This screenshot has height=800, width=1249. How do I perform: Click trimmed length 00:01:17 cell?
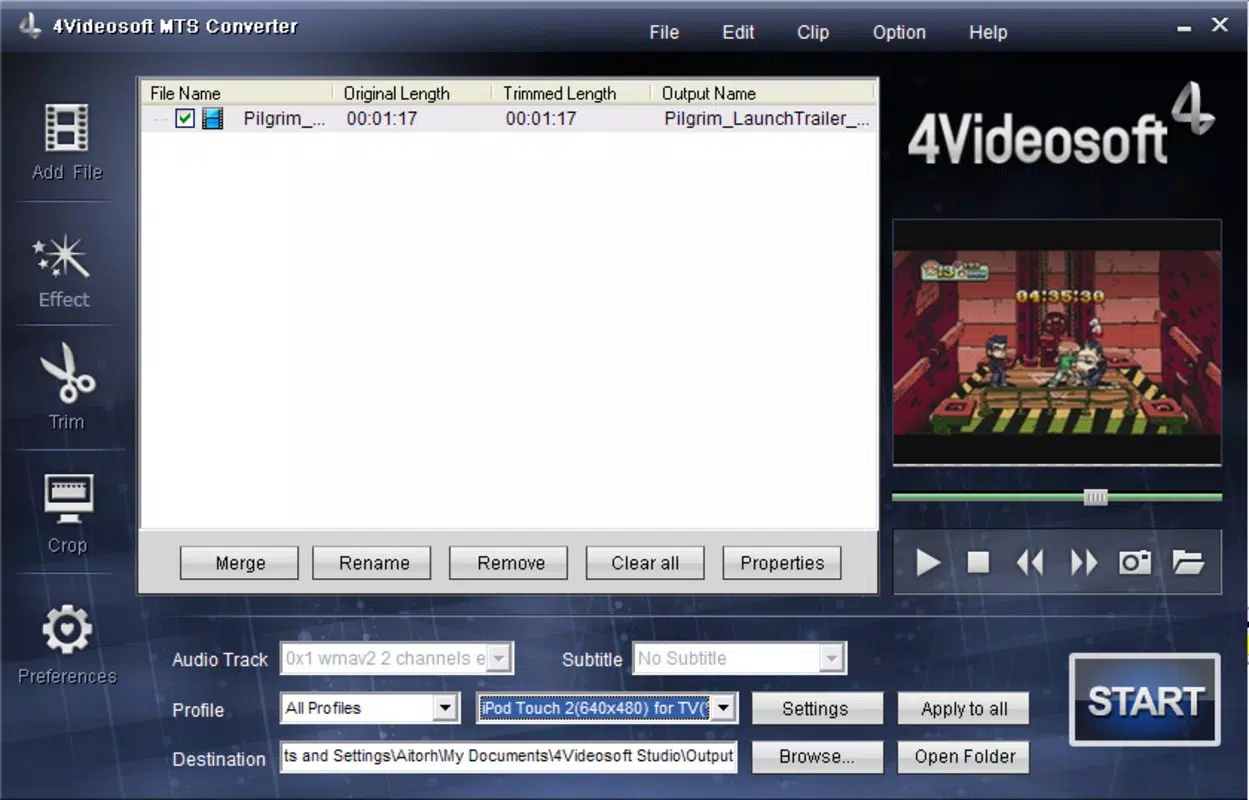point(541,119)
